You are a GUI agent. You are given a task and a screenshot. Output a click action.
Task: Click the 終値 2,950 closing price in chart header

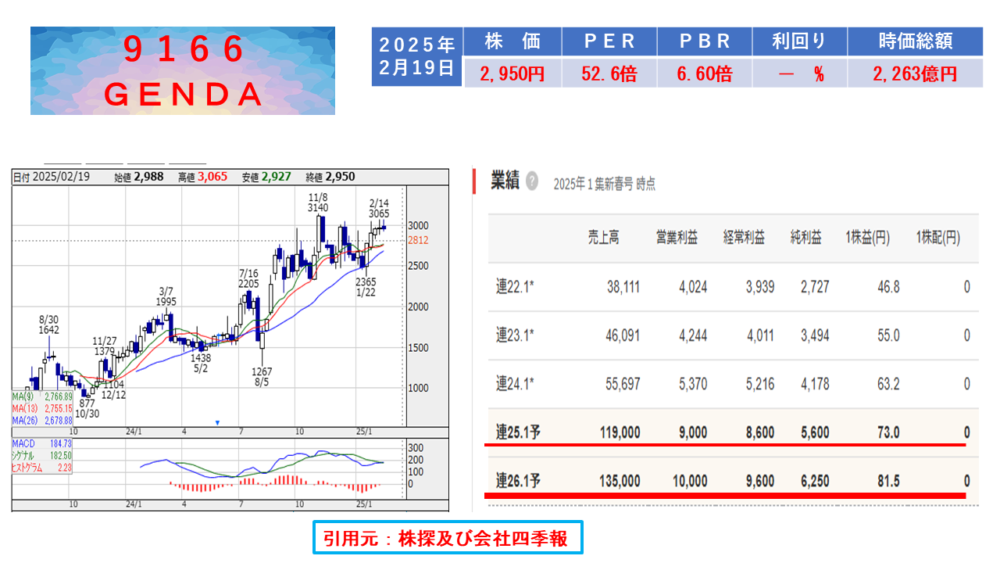(x=330, y=177)
